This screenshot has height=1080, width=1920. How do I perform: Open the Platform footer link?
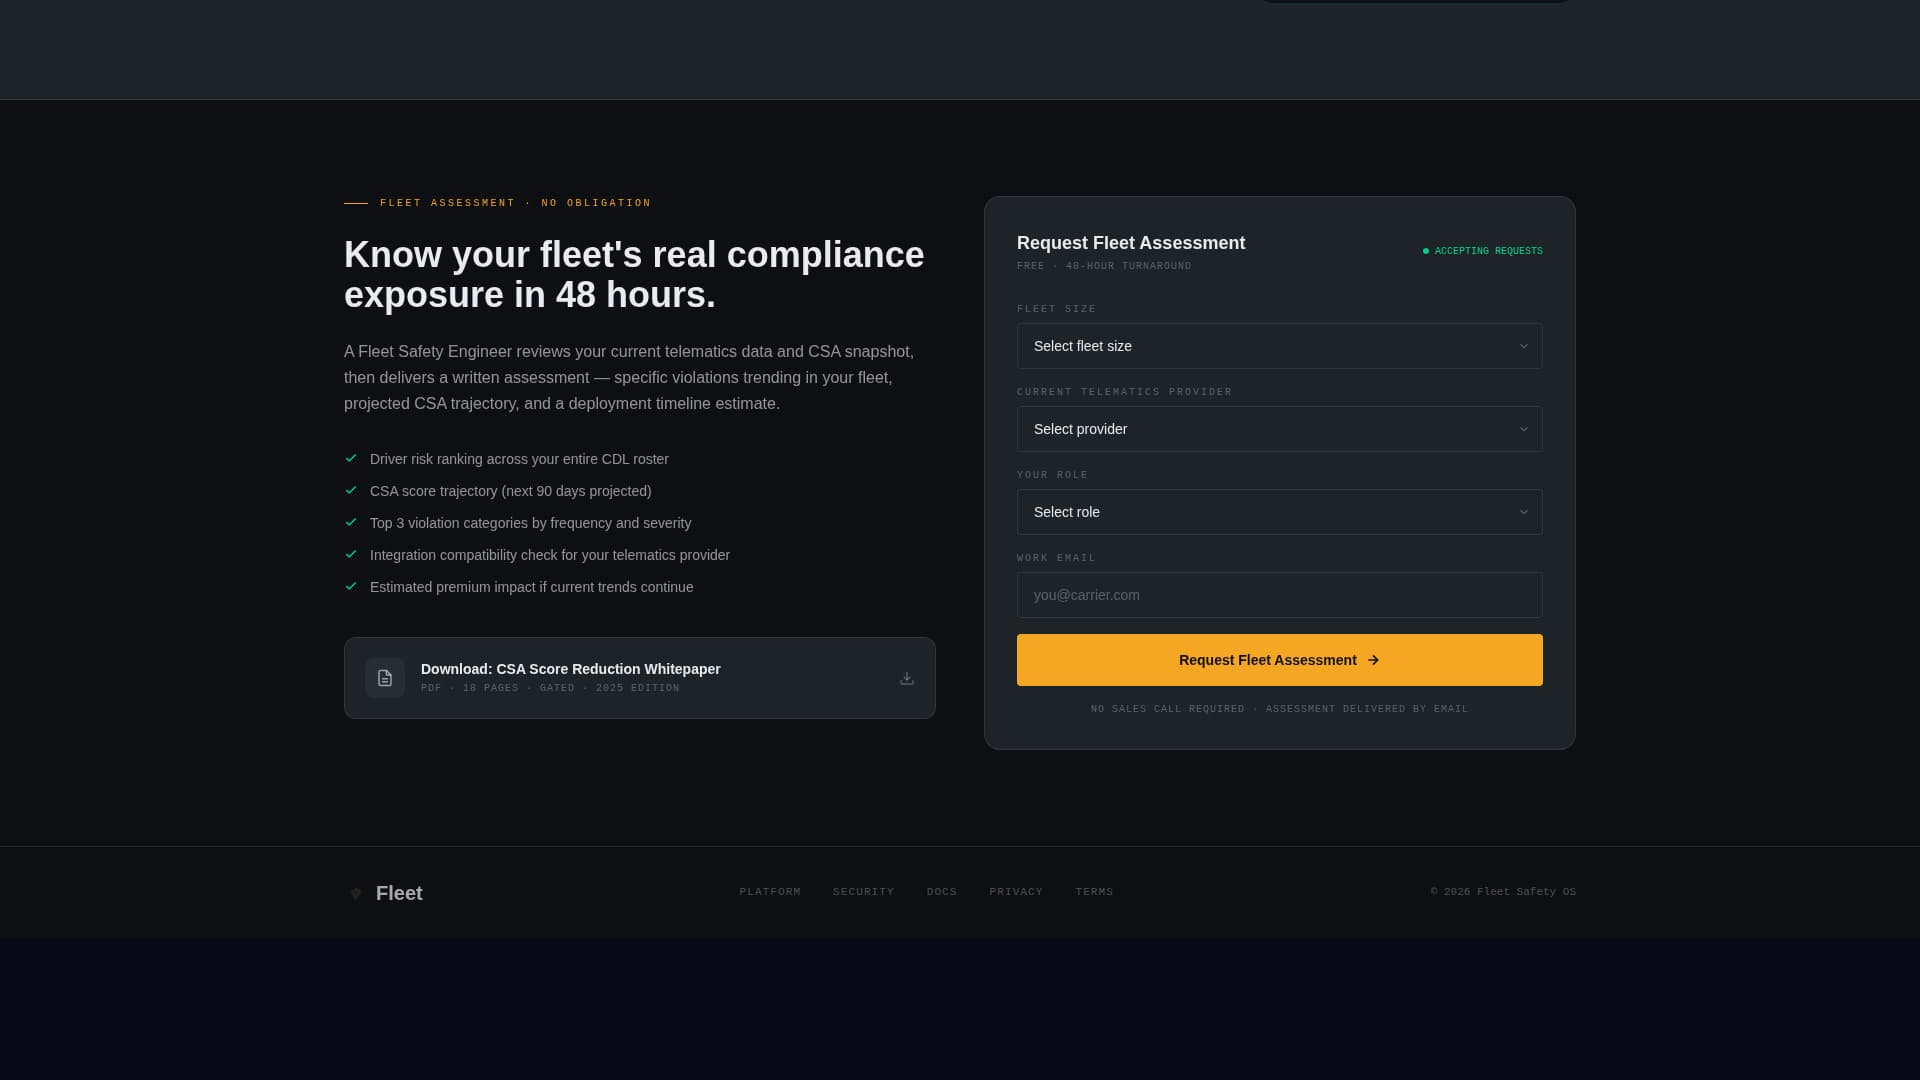coord(770,892)
